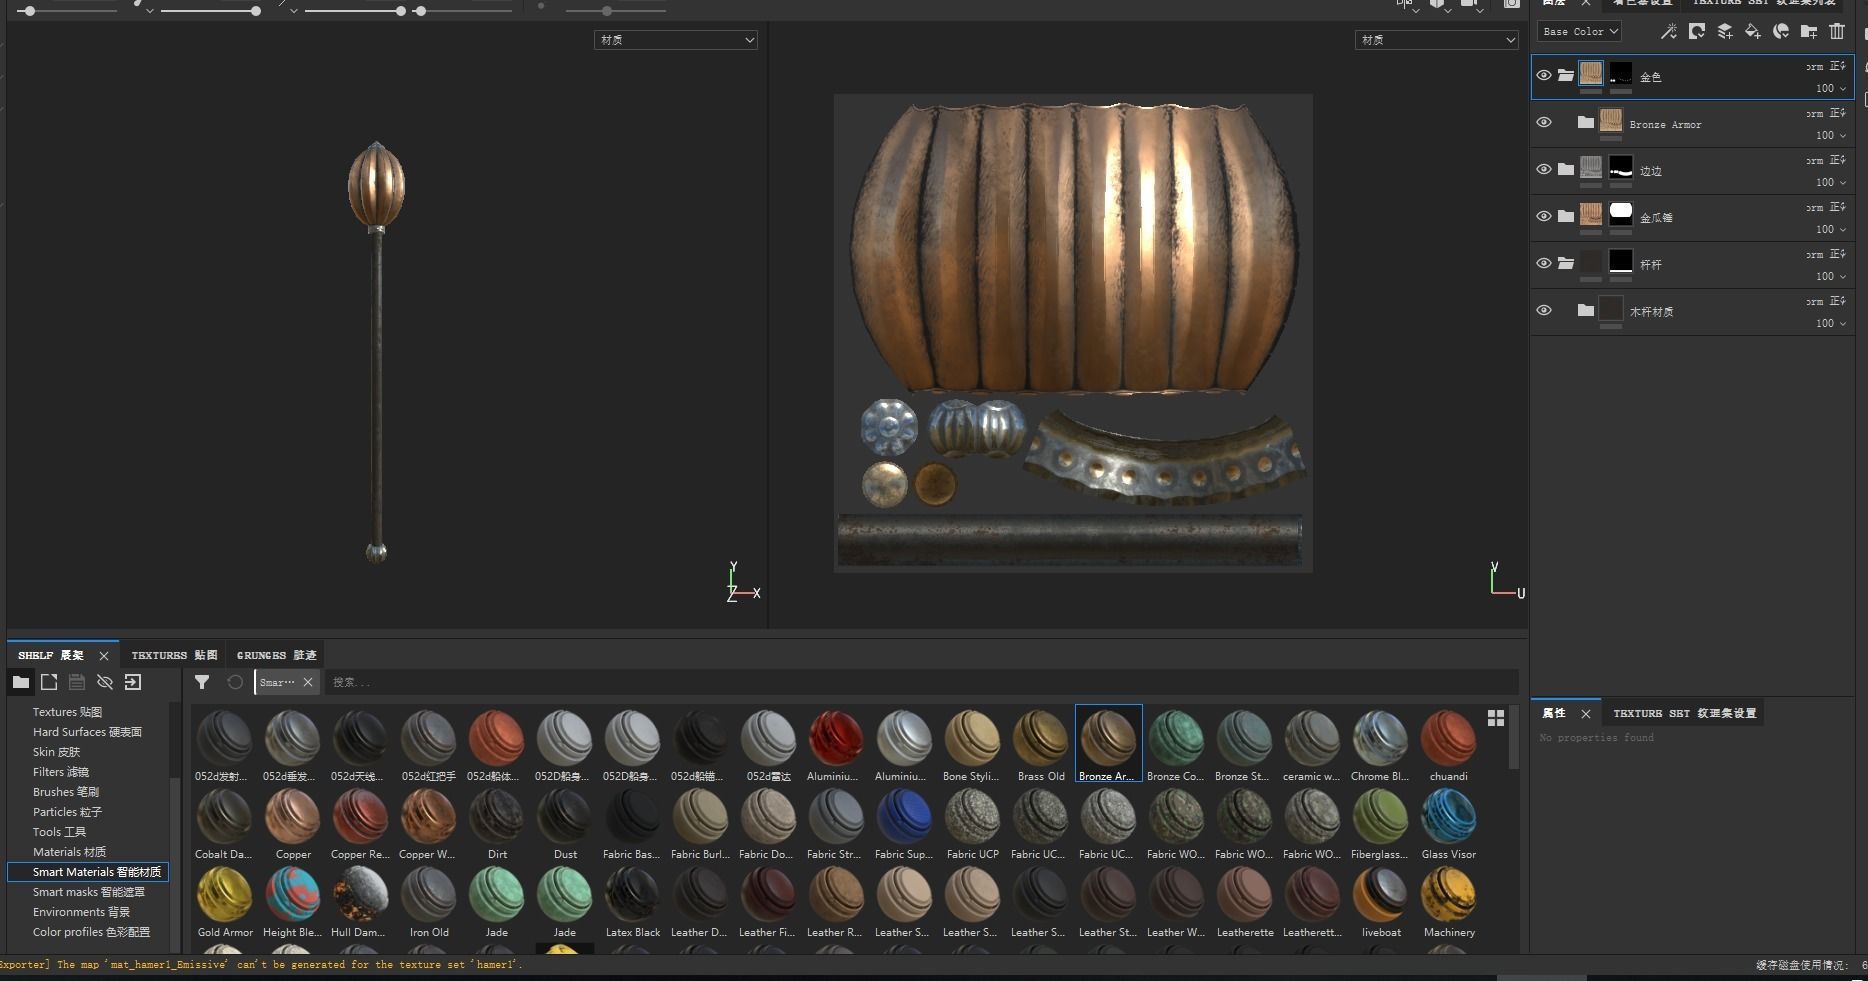Viewport: 1868px width, 981px height.
Task: Add a new folder in layer stack
Action: 1809,32
